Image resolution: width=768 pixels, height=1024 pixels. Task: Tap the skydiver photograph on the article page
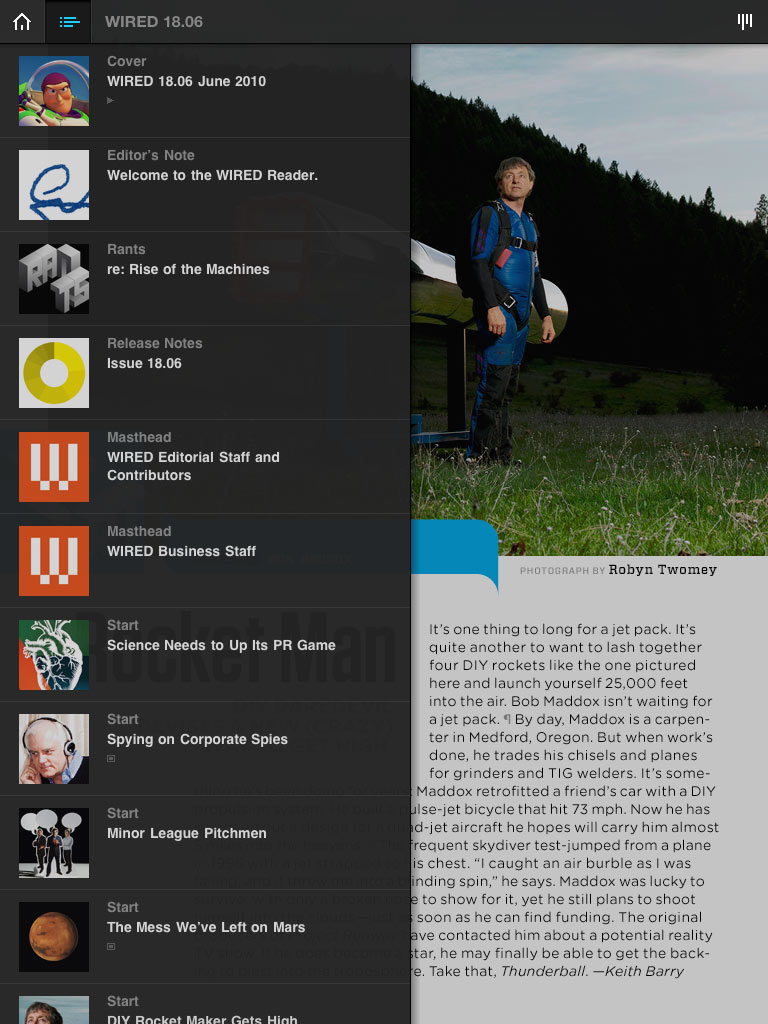(590, 300)
